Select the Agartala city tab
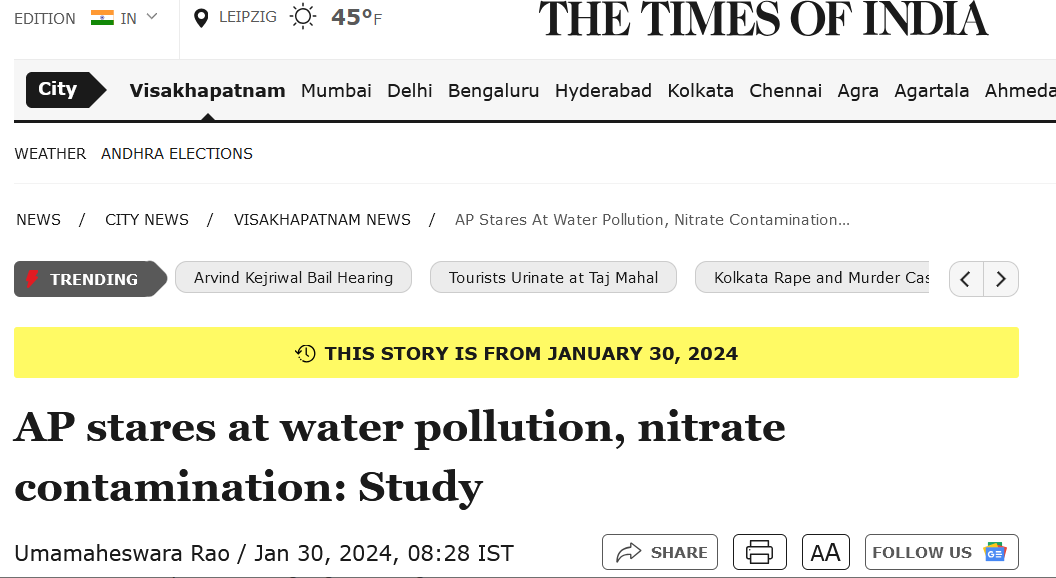 (931, 92)
